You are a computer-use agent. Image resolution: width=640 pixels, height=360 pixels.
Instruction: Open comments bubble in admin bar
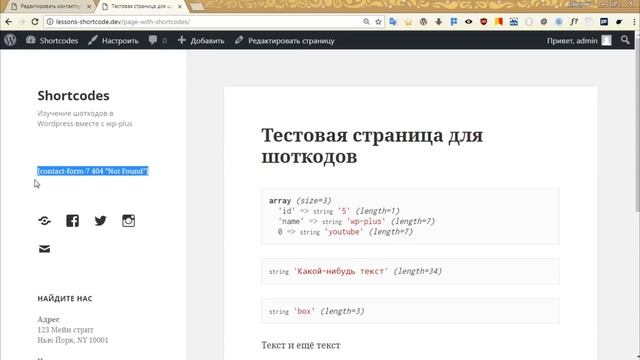(158, 40)
